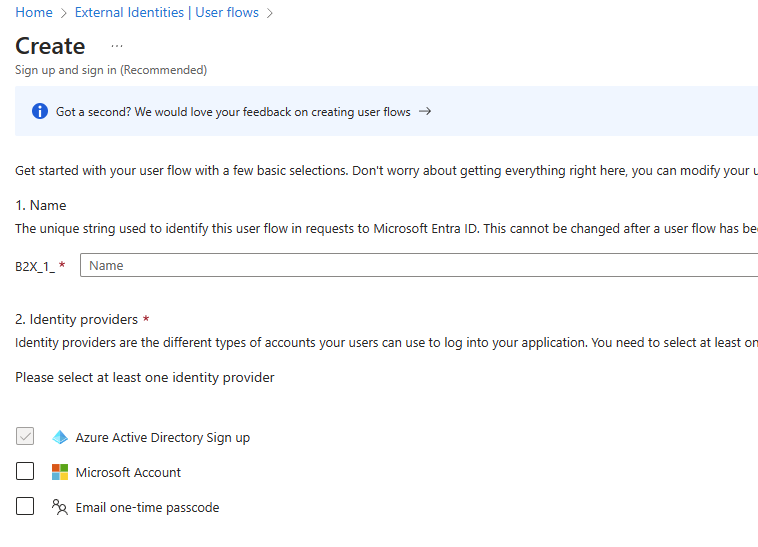Toggle Azure Active Directory Sign up checkbox

25,436
